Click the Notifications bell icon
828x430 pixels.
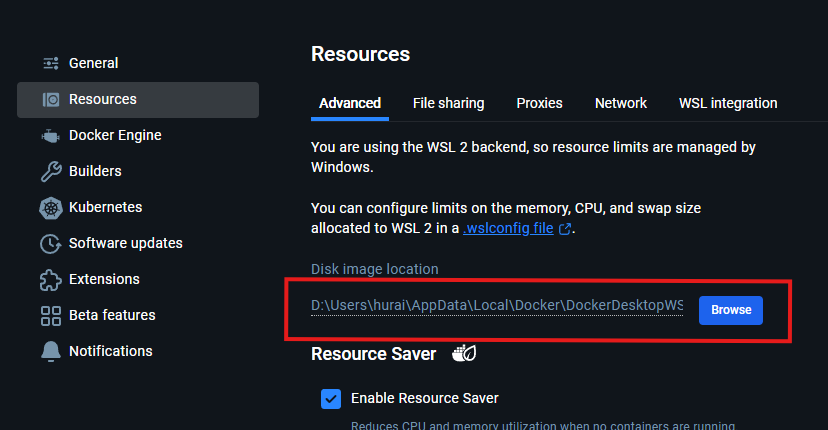click(x=51, y=351)
